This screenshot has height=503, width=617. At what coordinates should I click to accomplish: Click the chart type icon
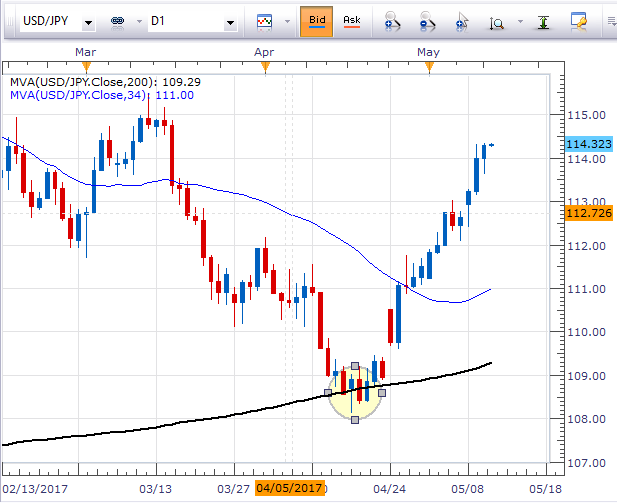[265, 21]
